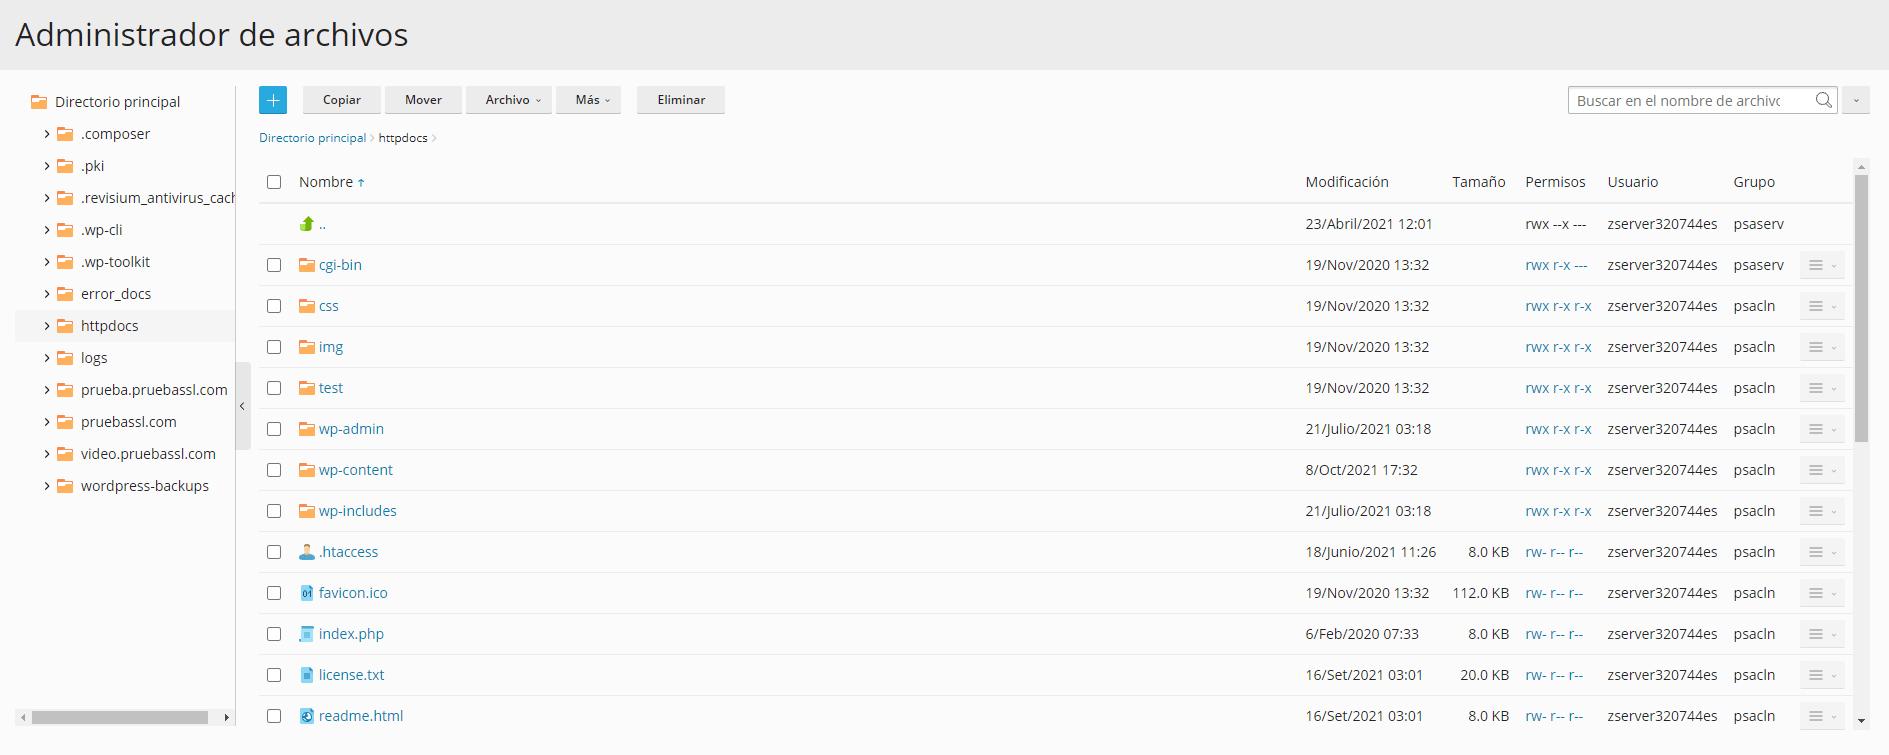
Task: Click the search magnifier icon
Action: [1823, 100]
